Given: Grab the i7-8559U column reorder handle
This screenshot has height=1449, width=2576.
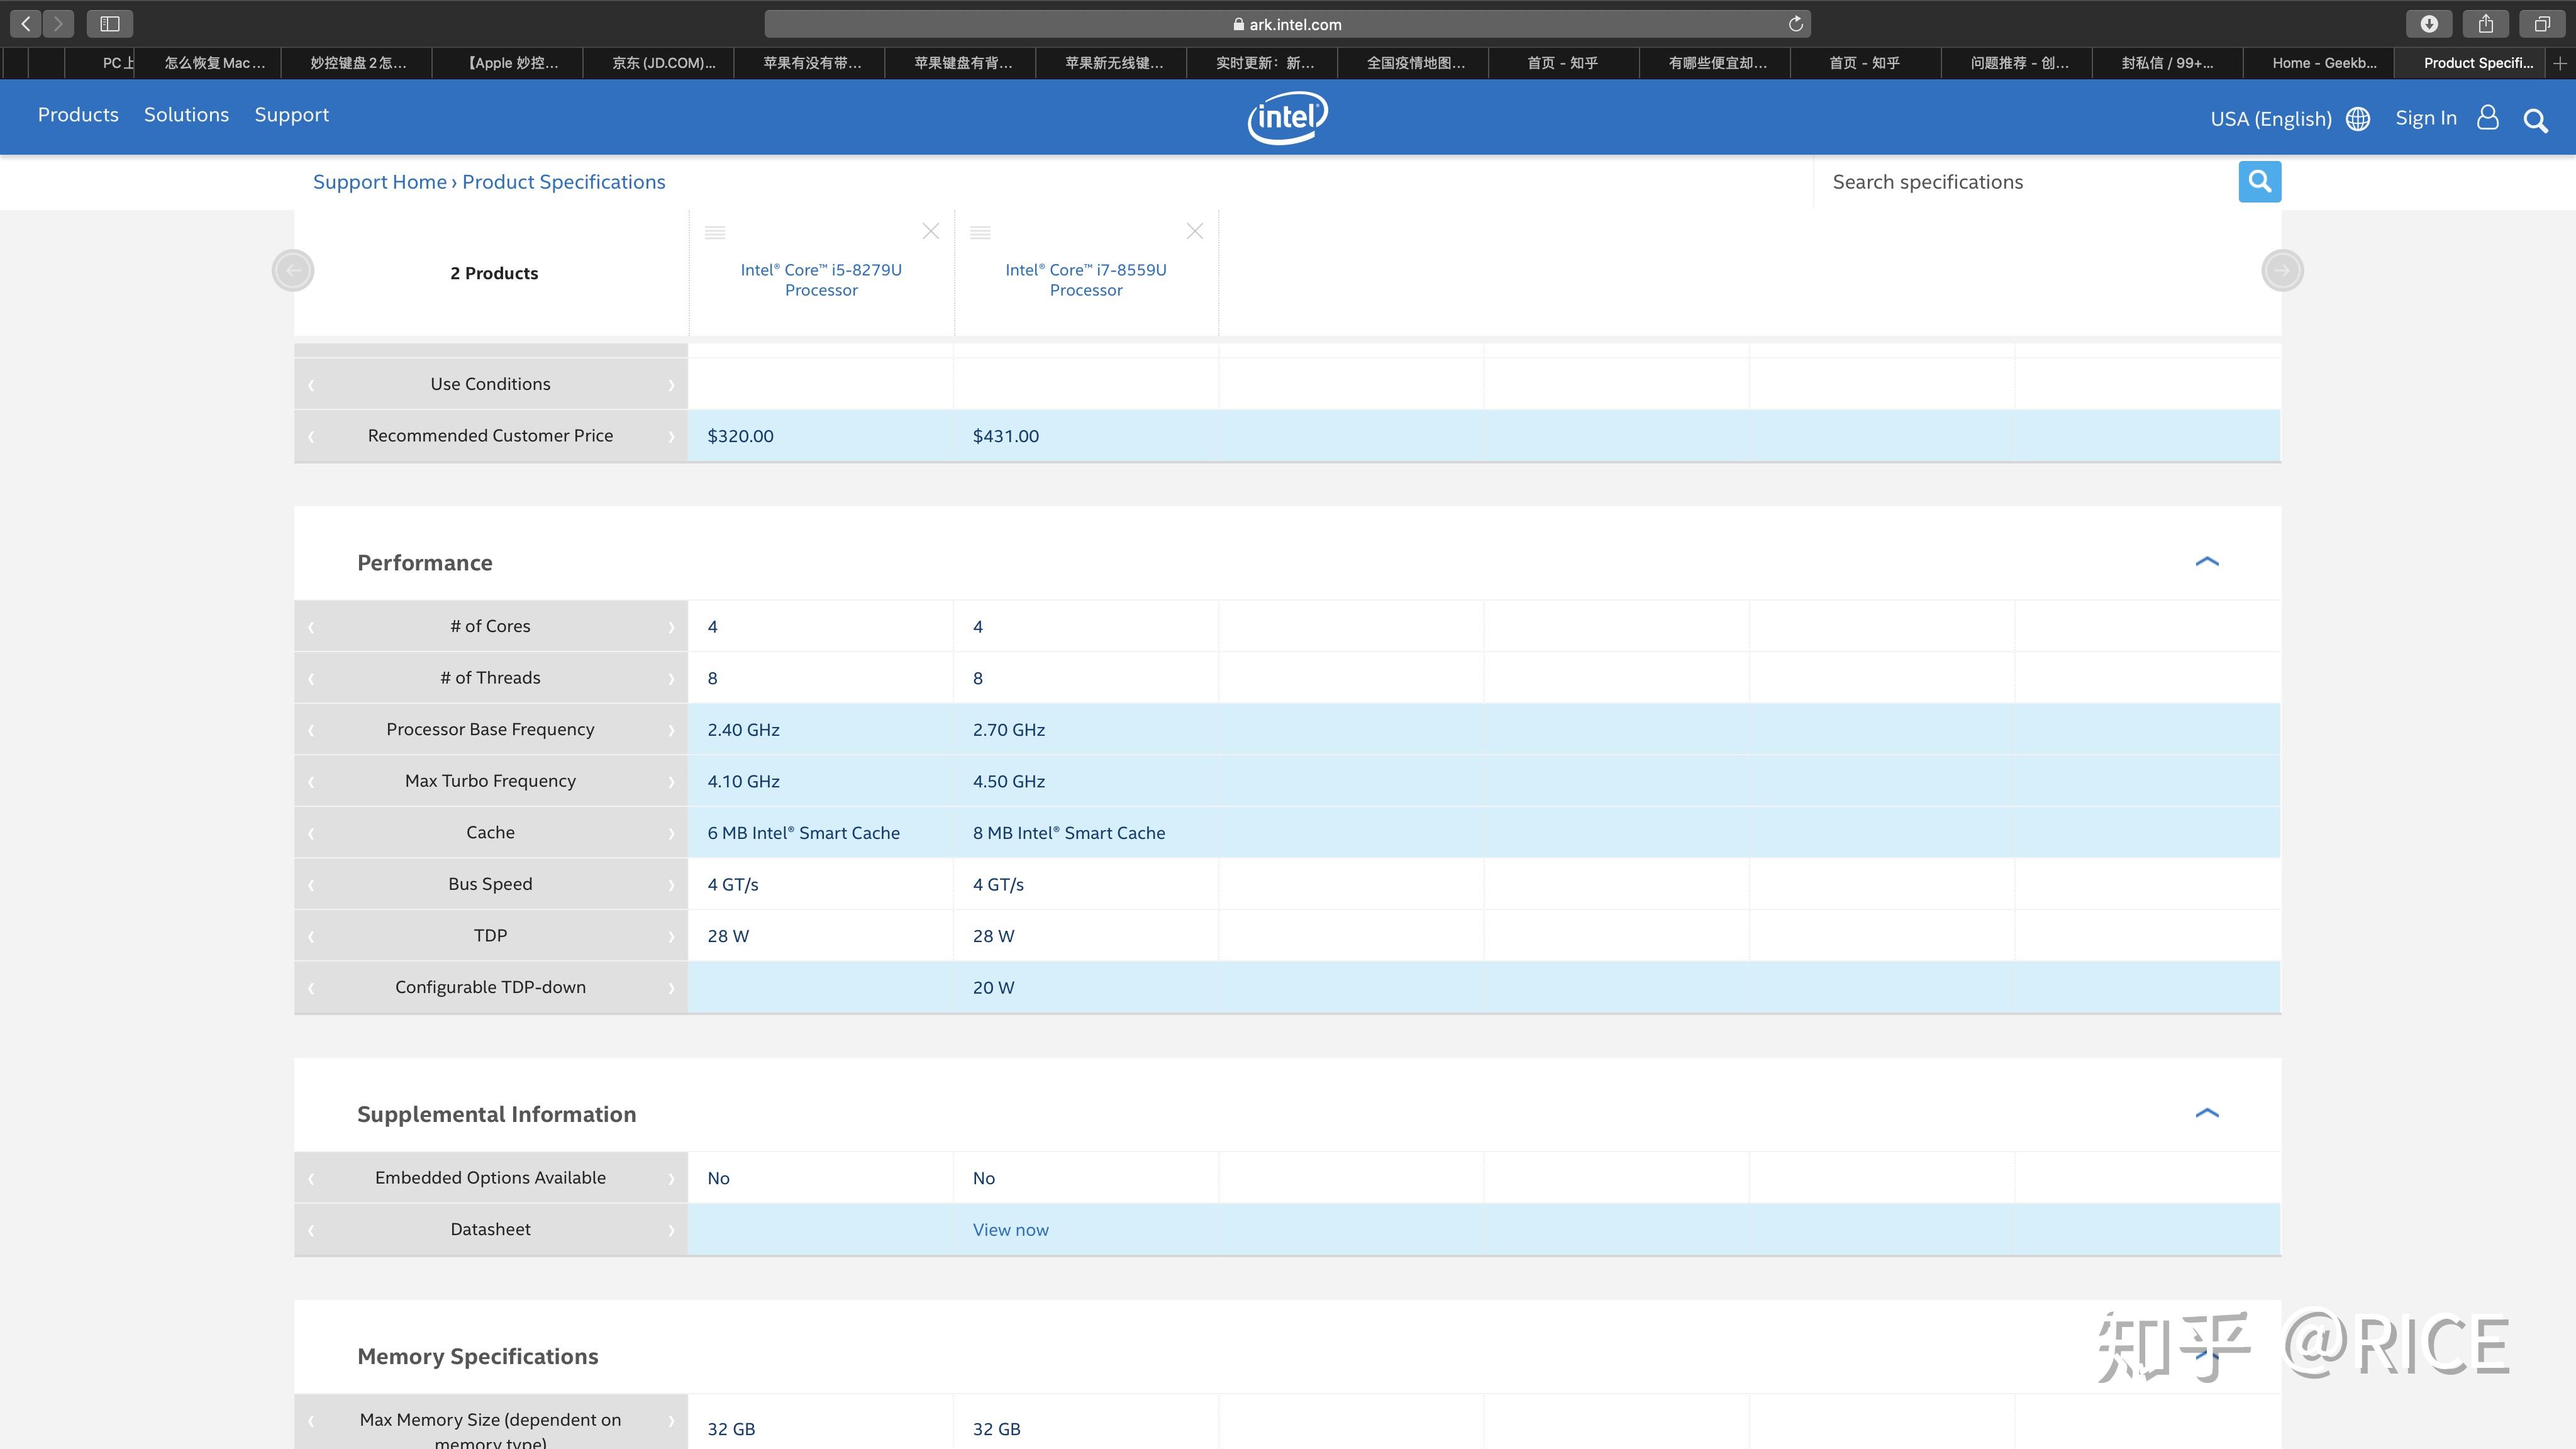Looking at the screenshot, I should (x=980, y=232).
